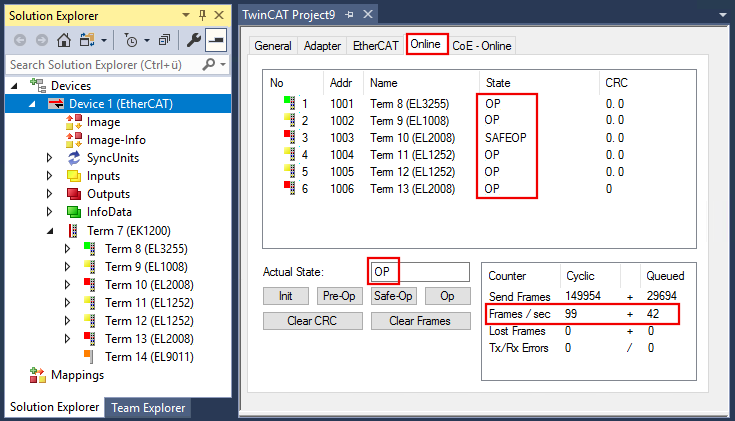
Task: Click the Pending Changes Filter clock icon
Action: pos(131,40)
